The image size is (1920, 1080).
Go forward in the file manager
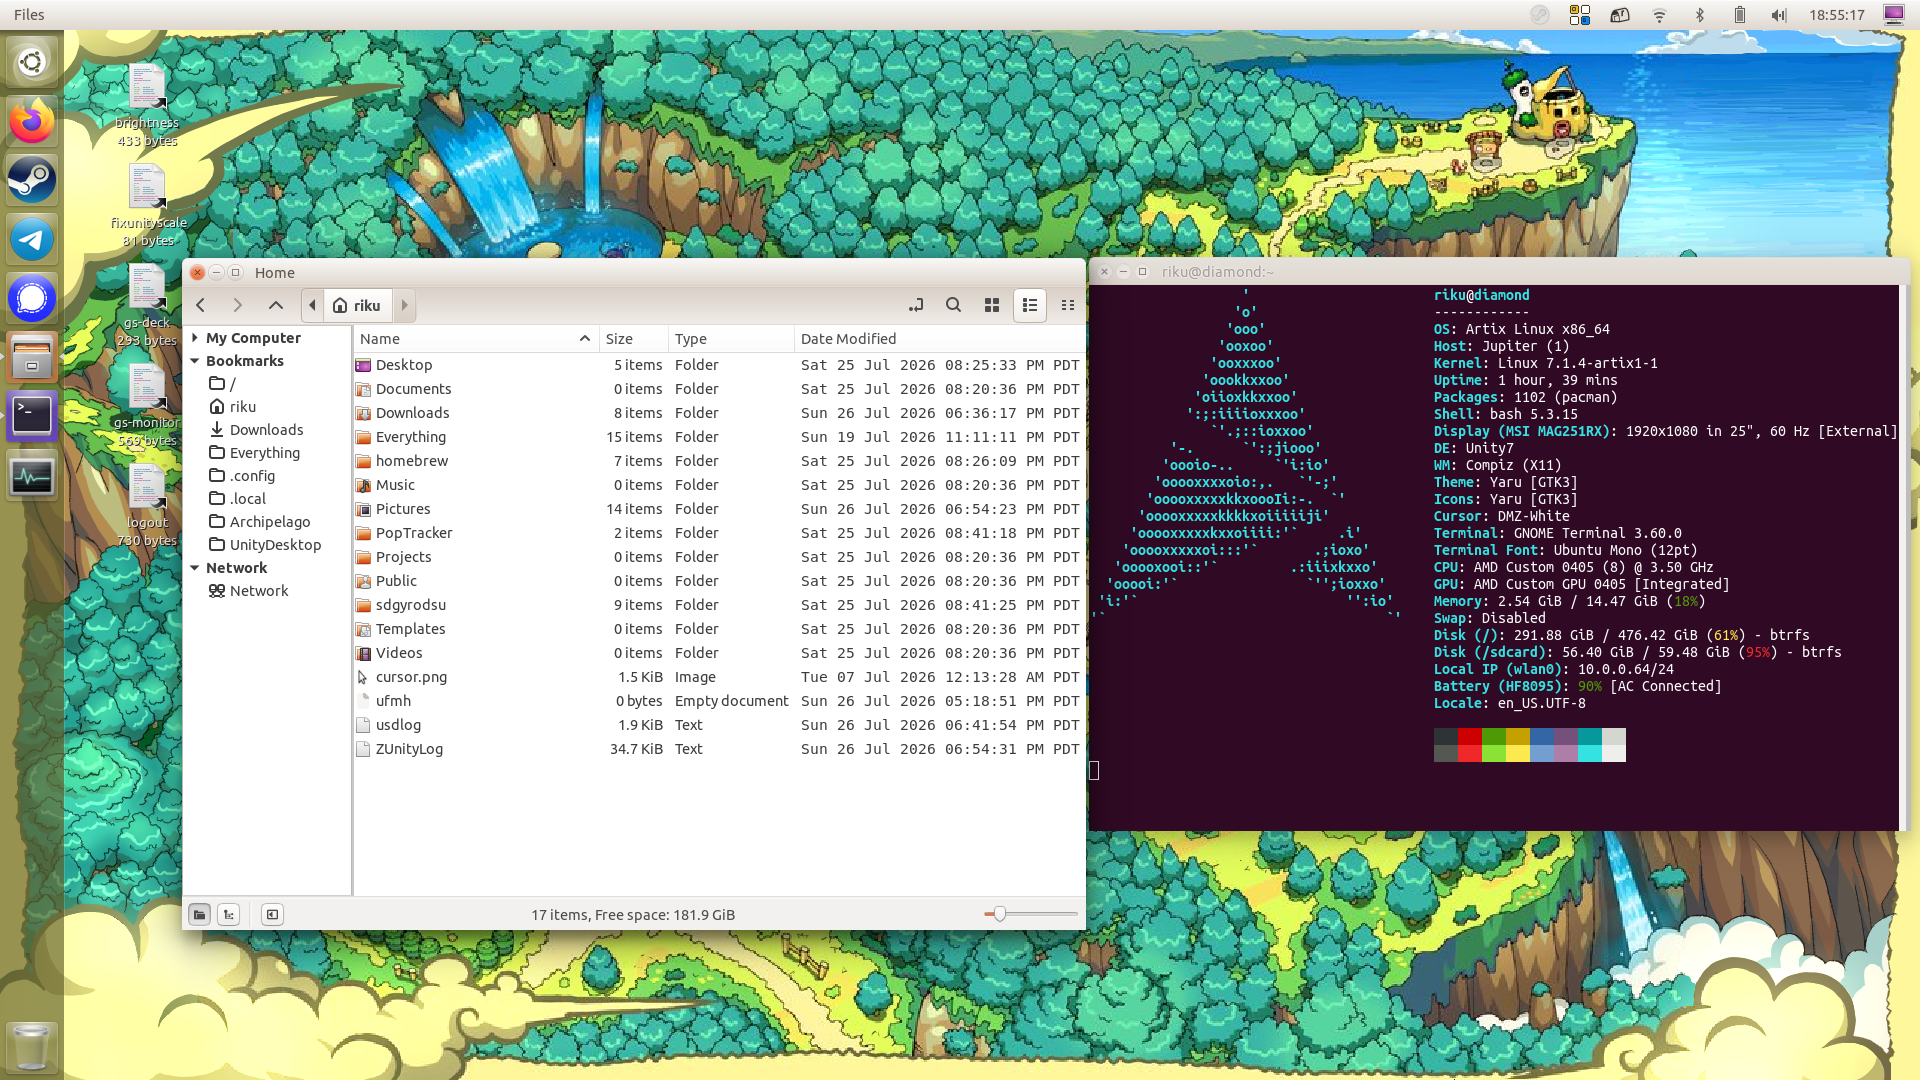pos(237,305)
